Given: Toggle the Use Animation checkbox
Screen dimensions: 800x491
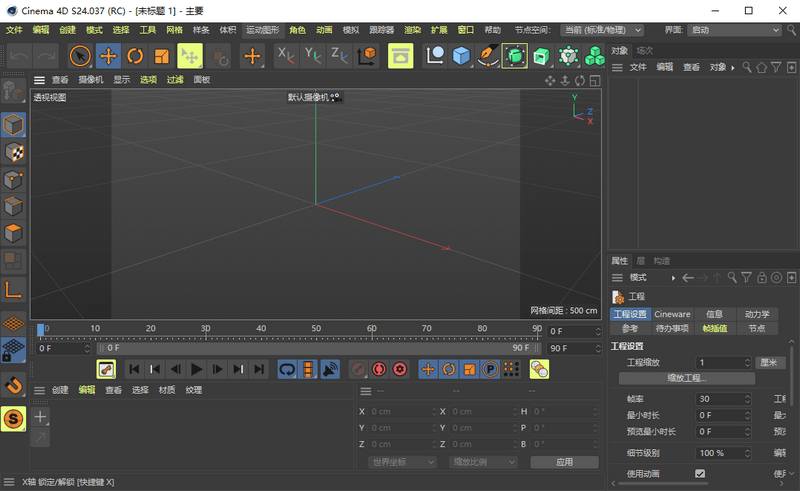Looking at the screenshot, I should point(700,474).
